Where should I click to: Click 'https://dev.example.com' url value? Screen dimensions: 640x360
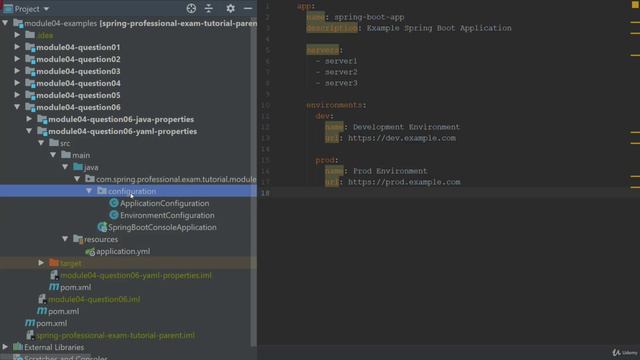(402, 138)
